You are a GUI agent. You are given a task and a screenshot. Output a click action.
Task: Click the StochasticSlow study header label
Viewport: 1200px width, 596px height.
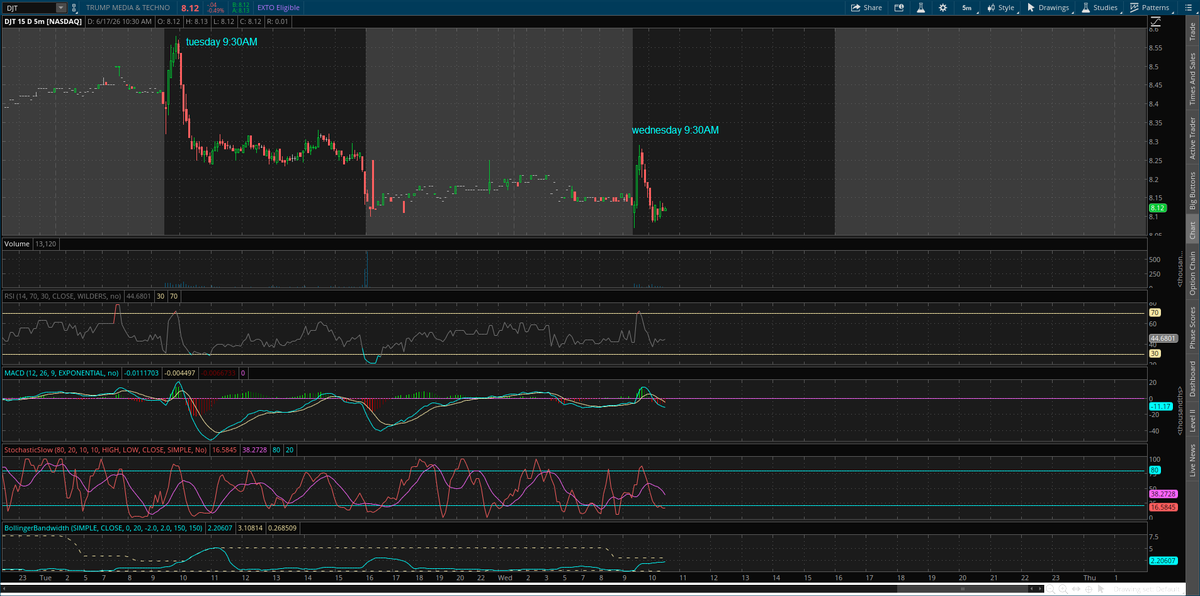[x=108, y=450]
